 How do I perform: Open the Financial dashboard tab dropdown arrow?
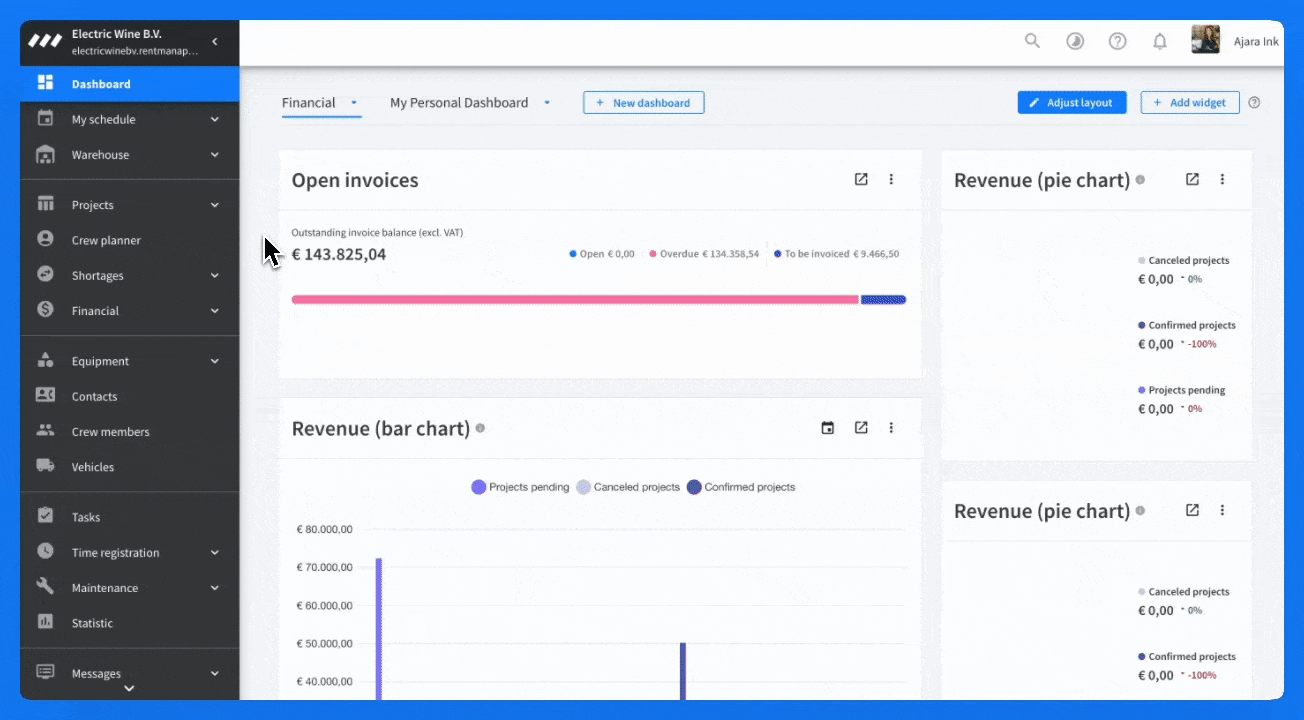(354, 102)
